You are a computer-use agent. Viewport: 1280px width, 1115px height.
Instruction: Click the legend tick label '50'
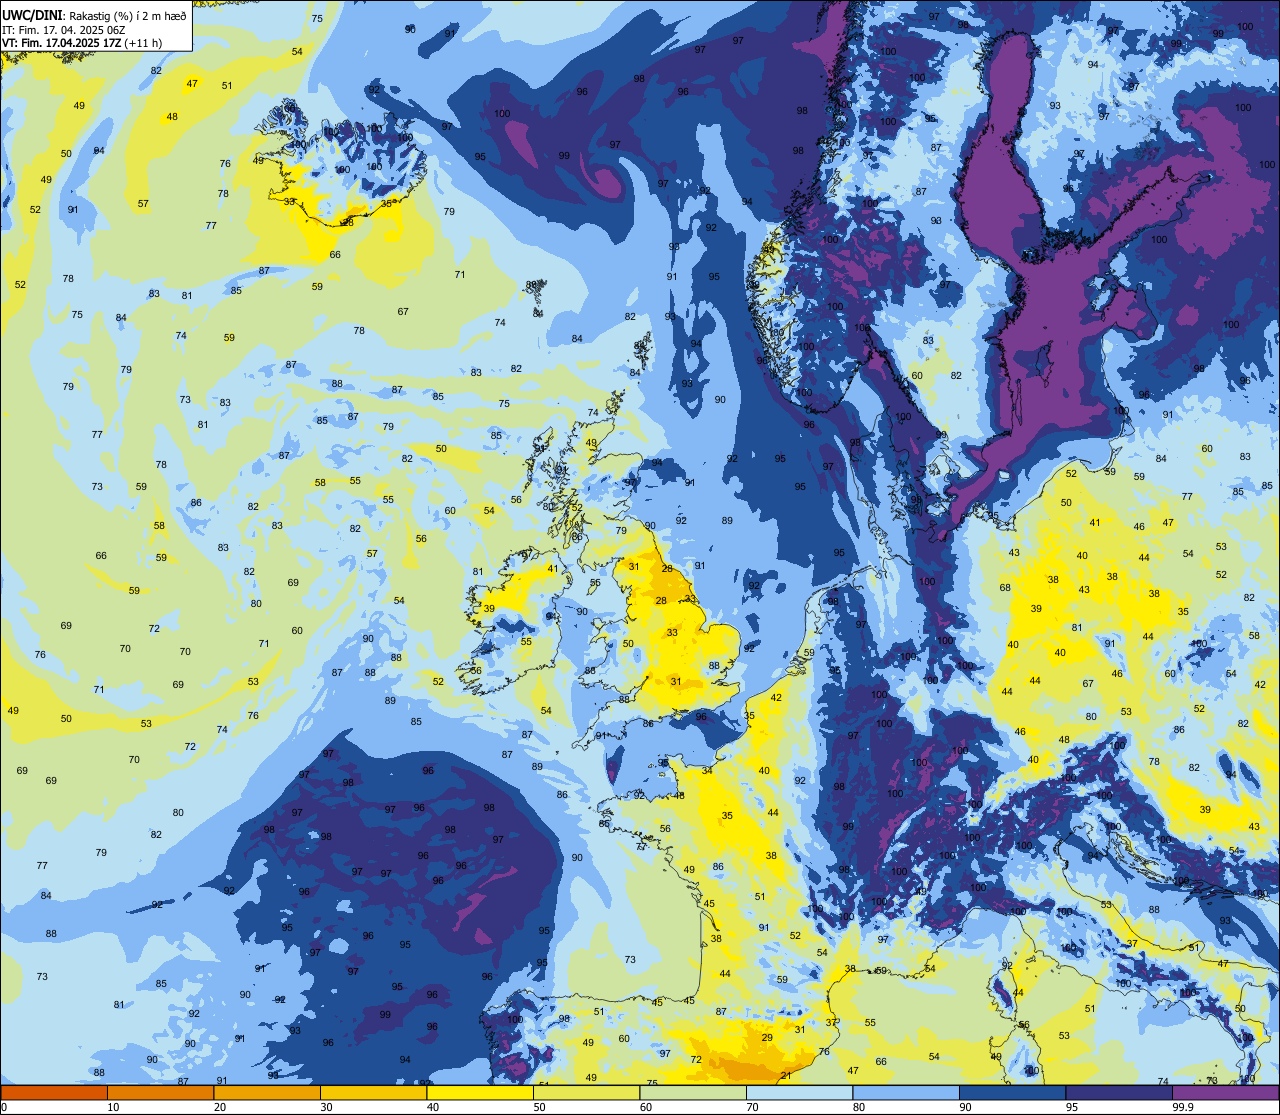tap(539, 1107)
